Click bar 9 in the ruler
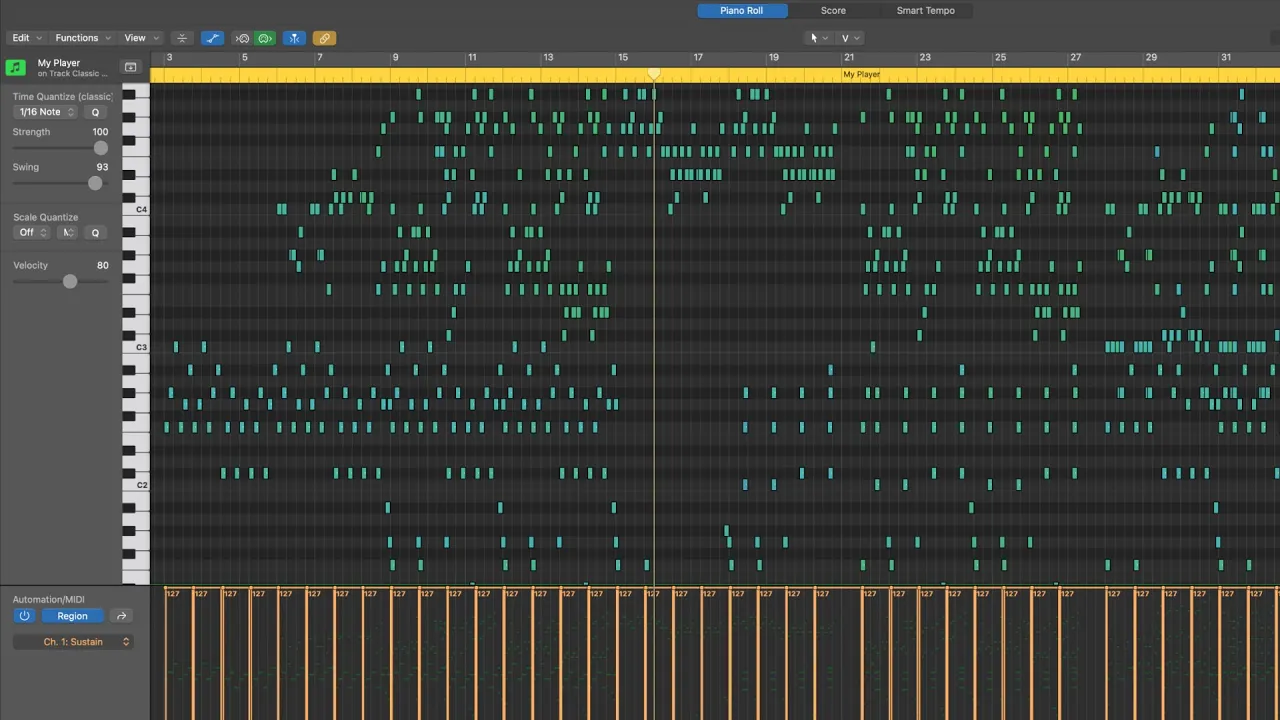The image size is (1280, 720). pos(396,57)
